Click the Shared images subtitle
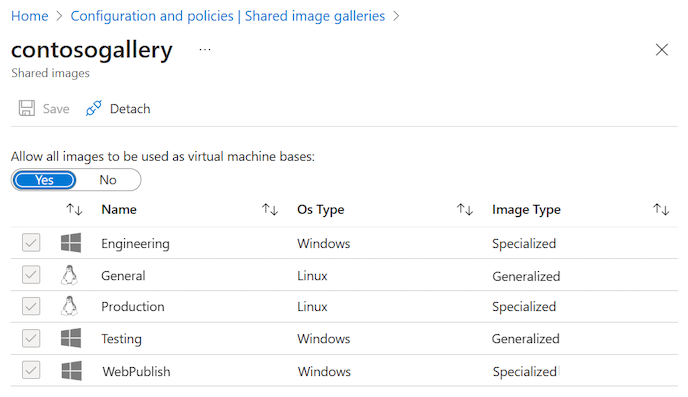This screenshot has height=397, width=688. (50, 73)
